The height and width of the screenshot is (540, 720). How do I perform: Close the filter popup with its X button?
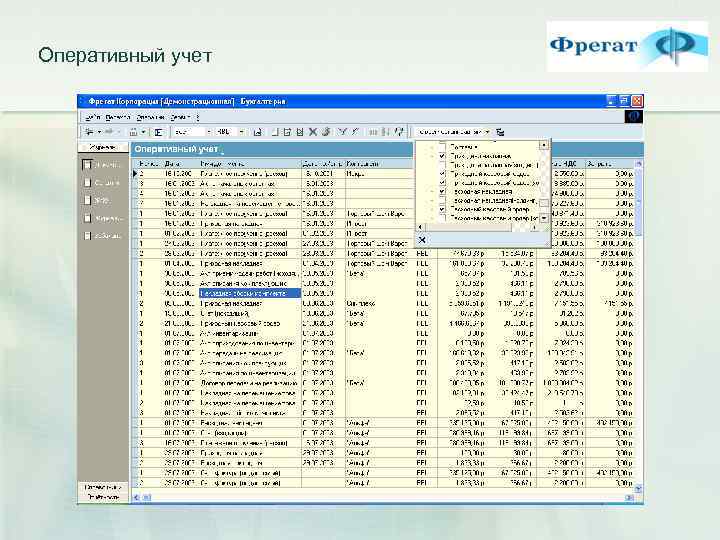tap(422, 239)
